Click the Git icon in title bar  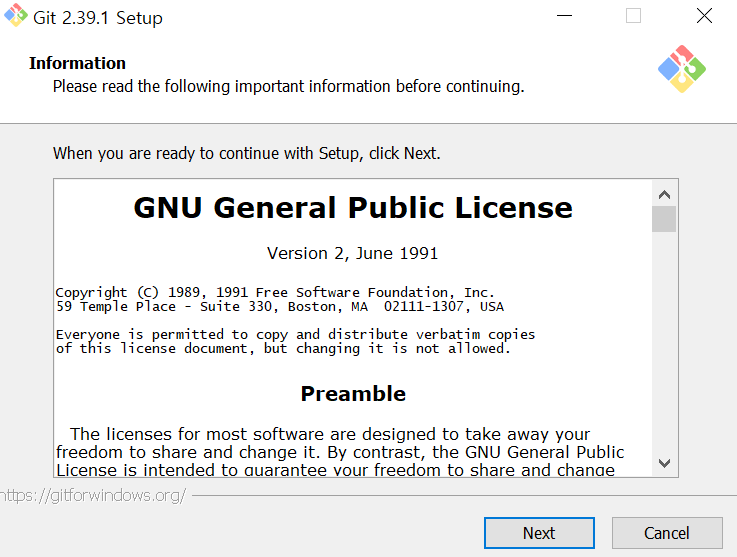click(x=16, y=16)
